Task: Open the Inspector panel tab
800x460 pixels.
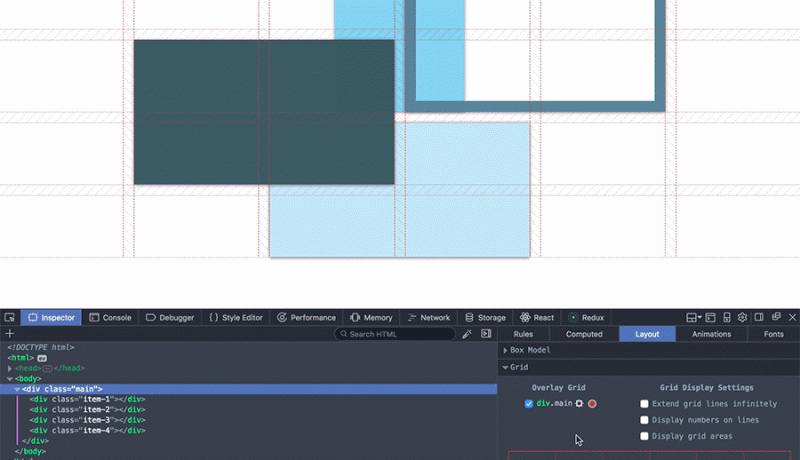Action: pyautogui.click(x=51, y=317)
